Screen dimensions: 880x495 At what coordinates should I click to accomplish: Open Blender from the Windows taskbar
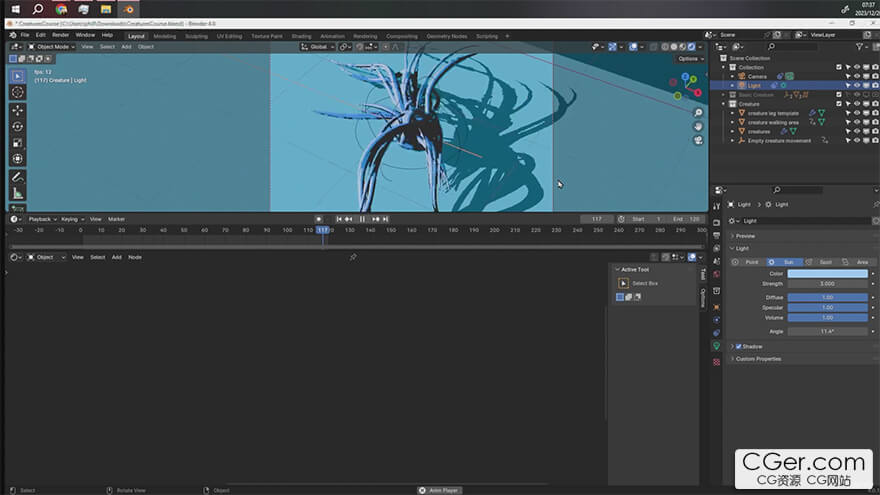128,9
